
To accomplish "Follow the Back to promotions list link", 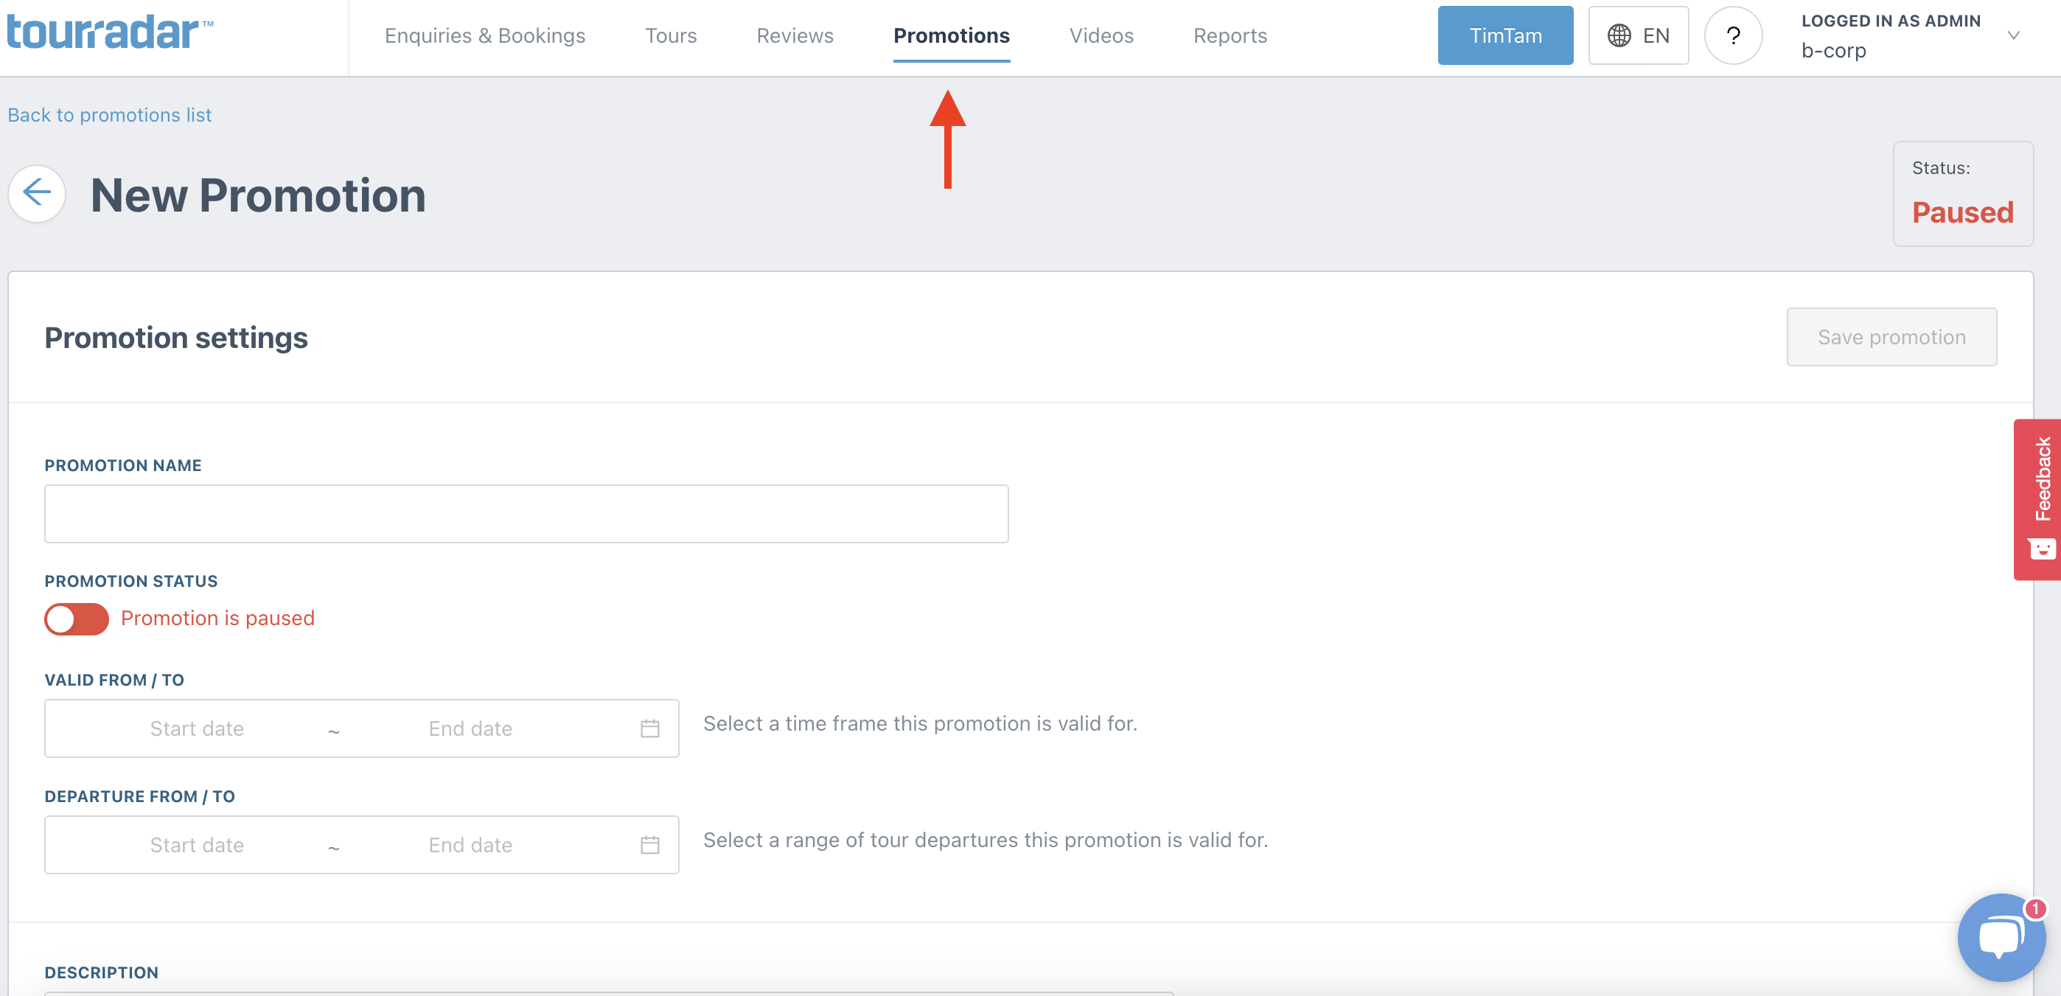I will click(x=109, y=114).
